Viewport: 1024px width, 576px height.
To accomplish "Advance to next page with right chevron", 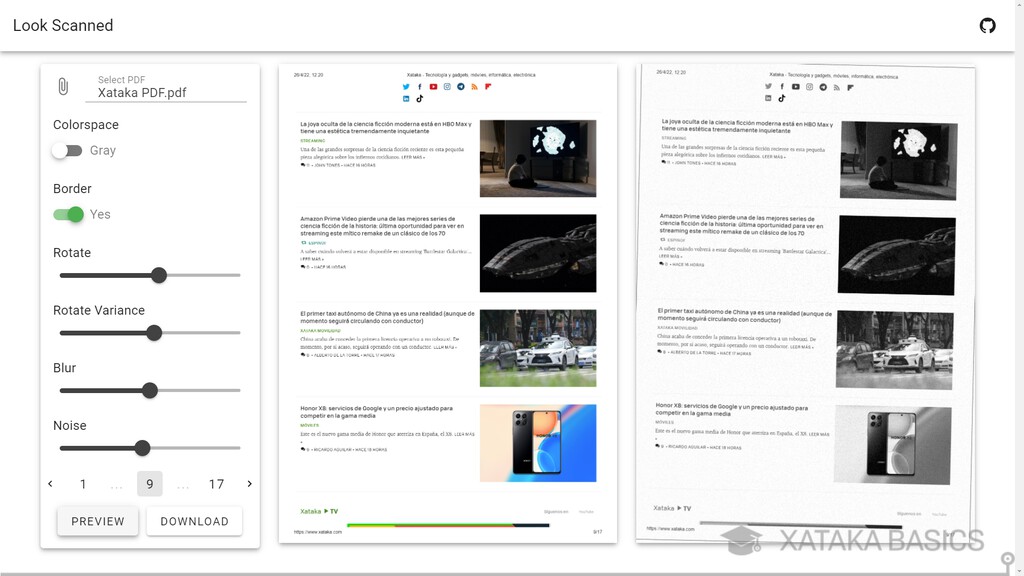I will (249, 483).
